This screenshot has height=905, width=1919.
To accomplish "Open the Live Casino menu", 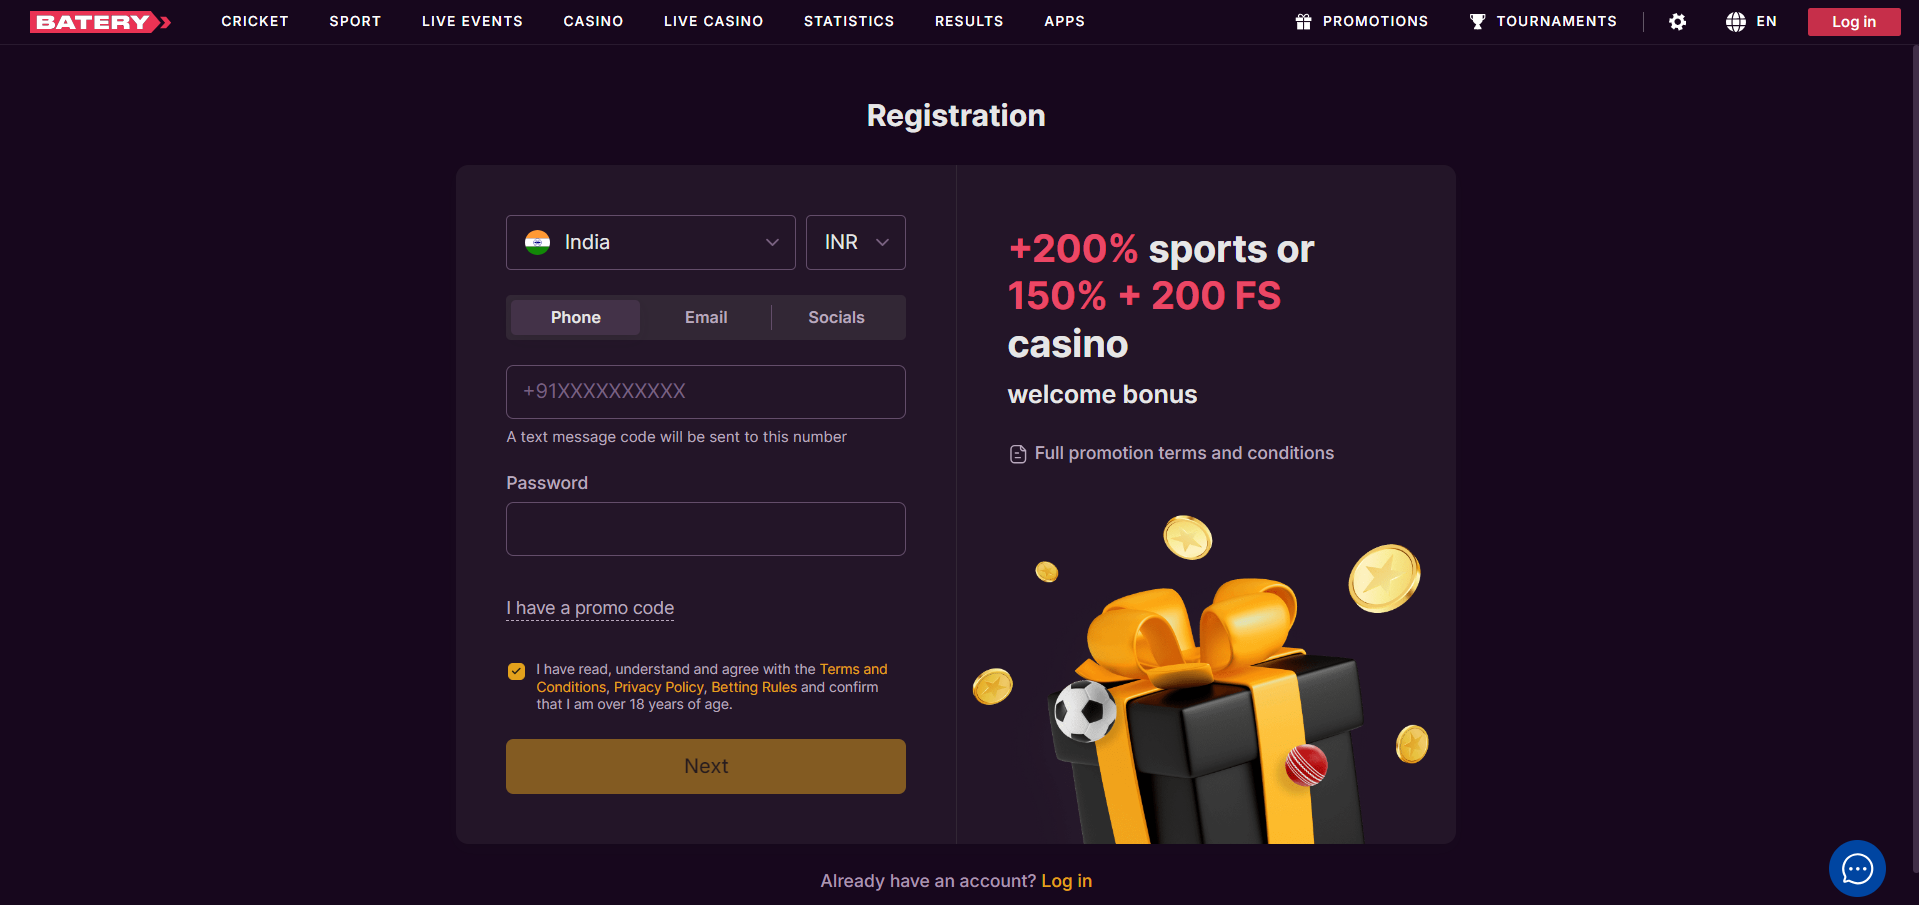I will click(x=713, y=21).
